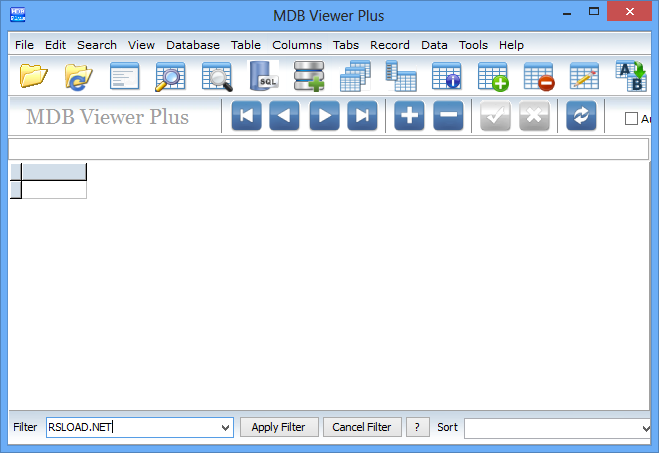Click the MDB Plus app icon in title bar
This screenshot has width=659, height=453.
(18, 14)
